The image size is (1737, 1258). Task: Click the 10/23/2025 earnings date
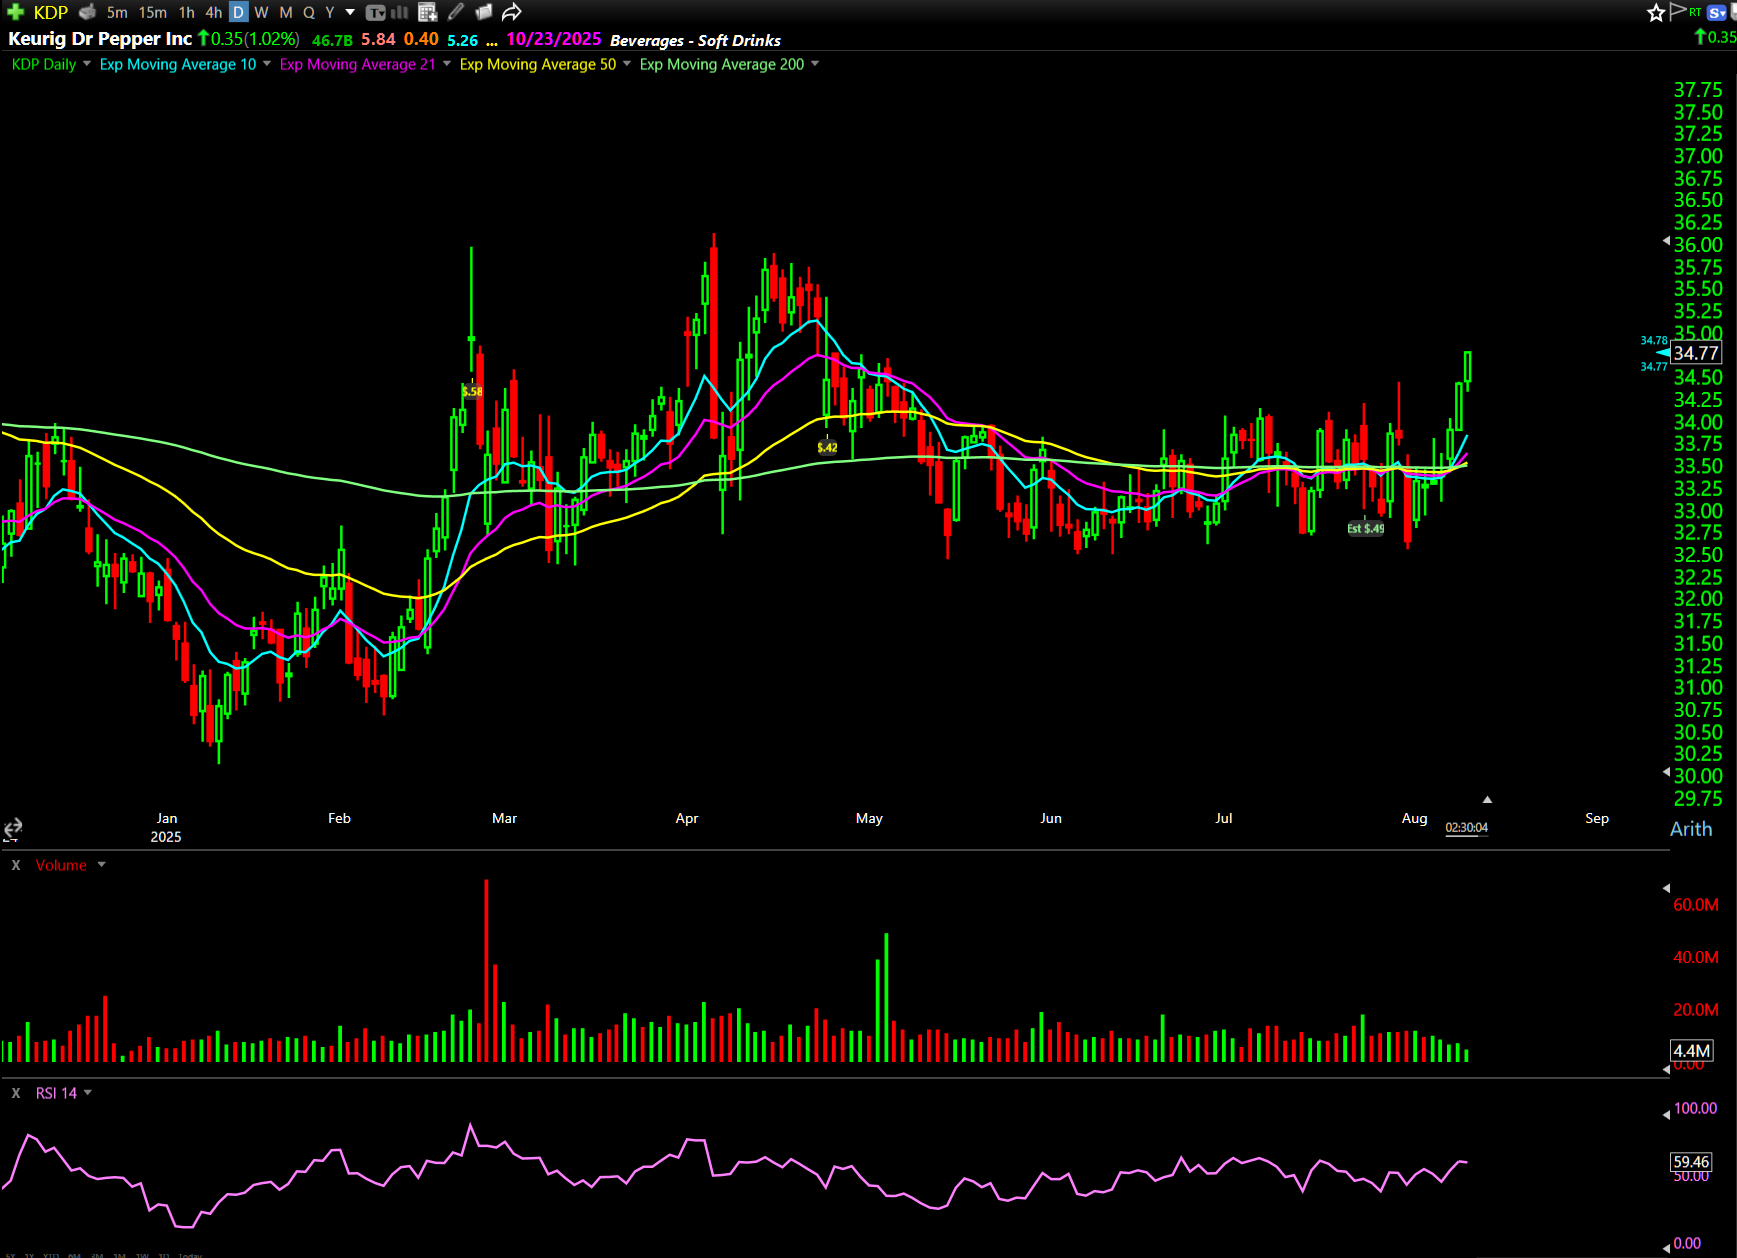pos(553,39)
